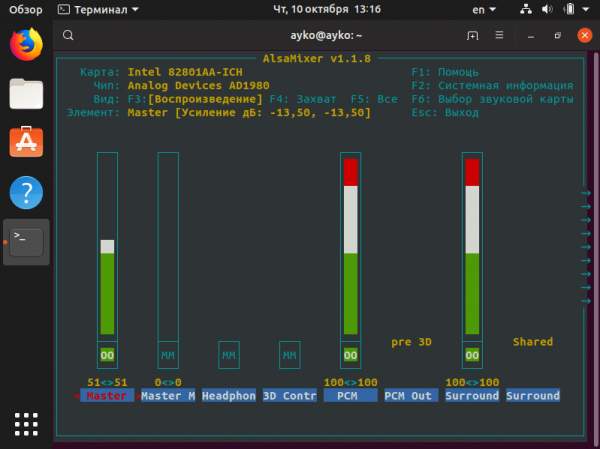Toggle Surround mute indicator OO
The image size is (600, 449).
472,355
